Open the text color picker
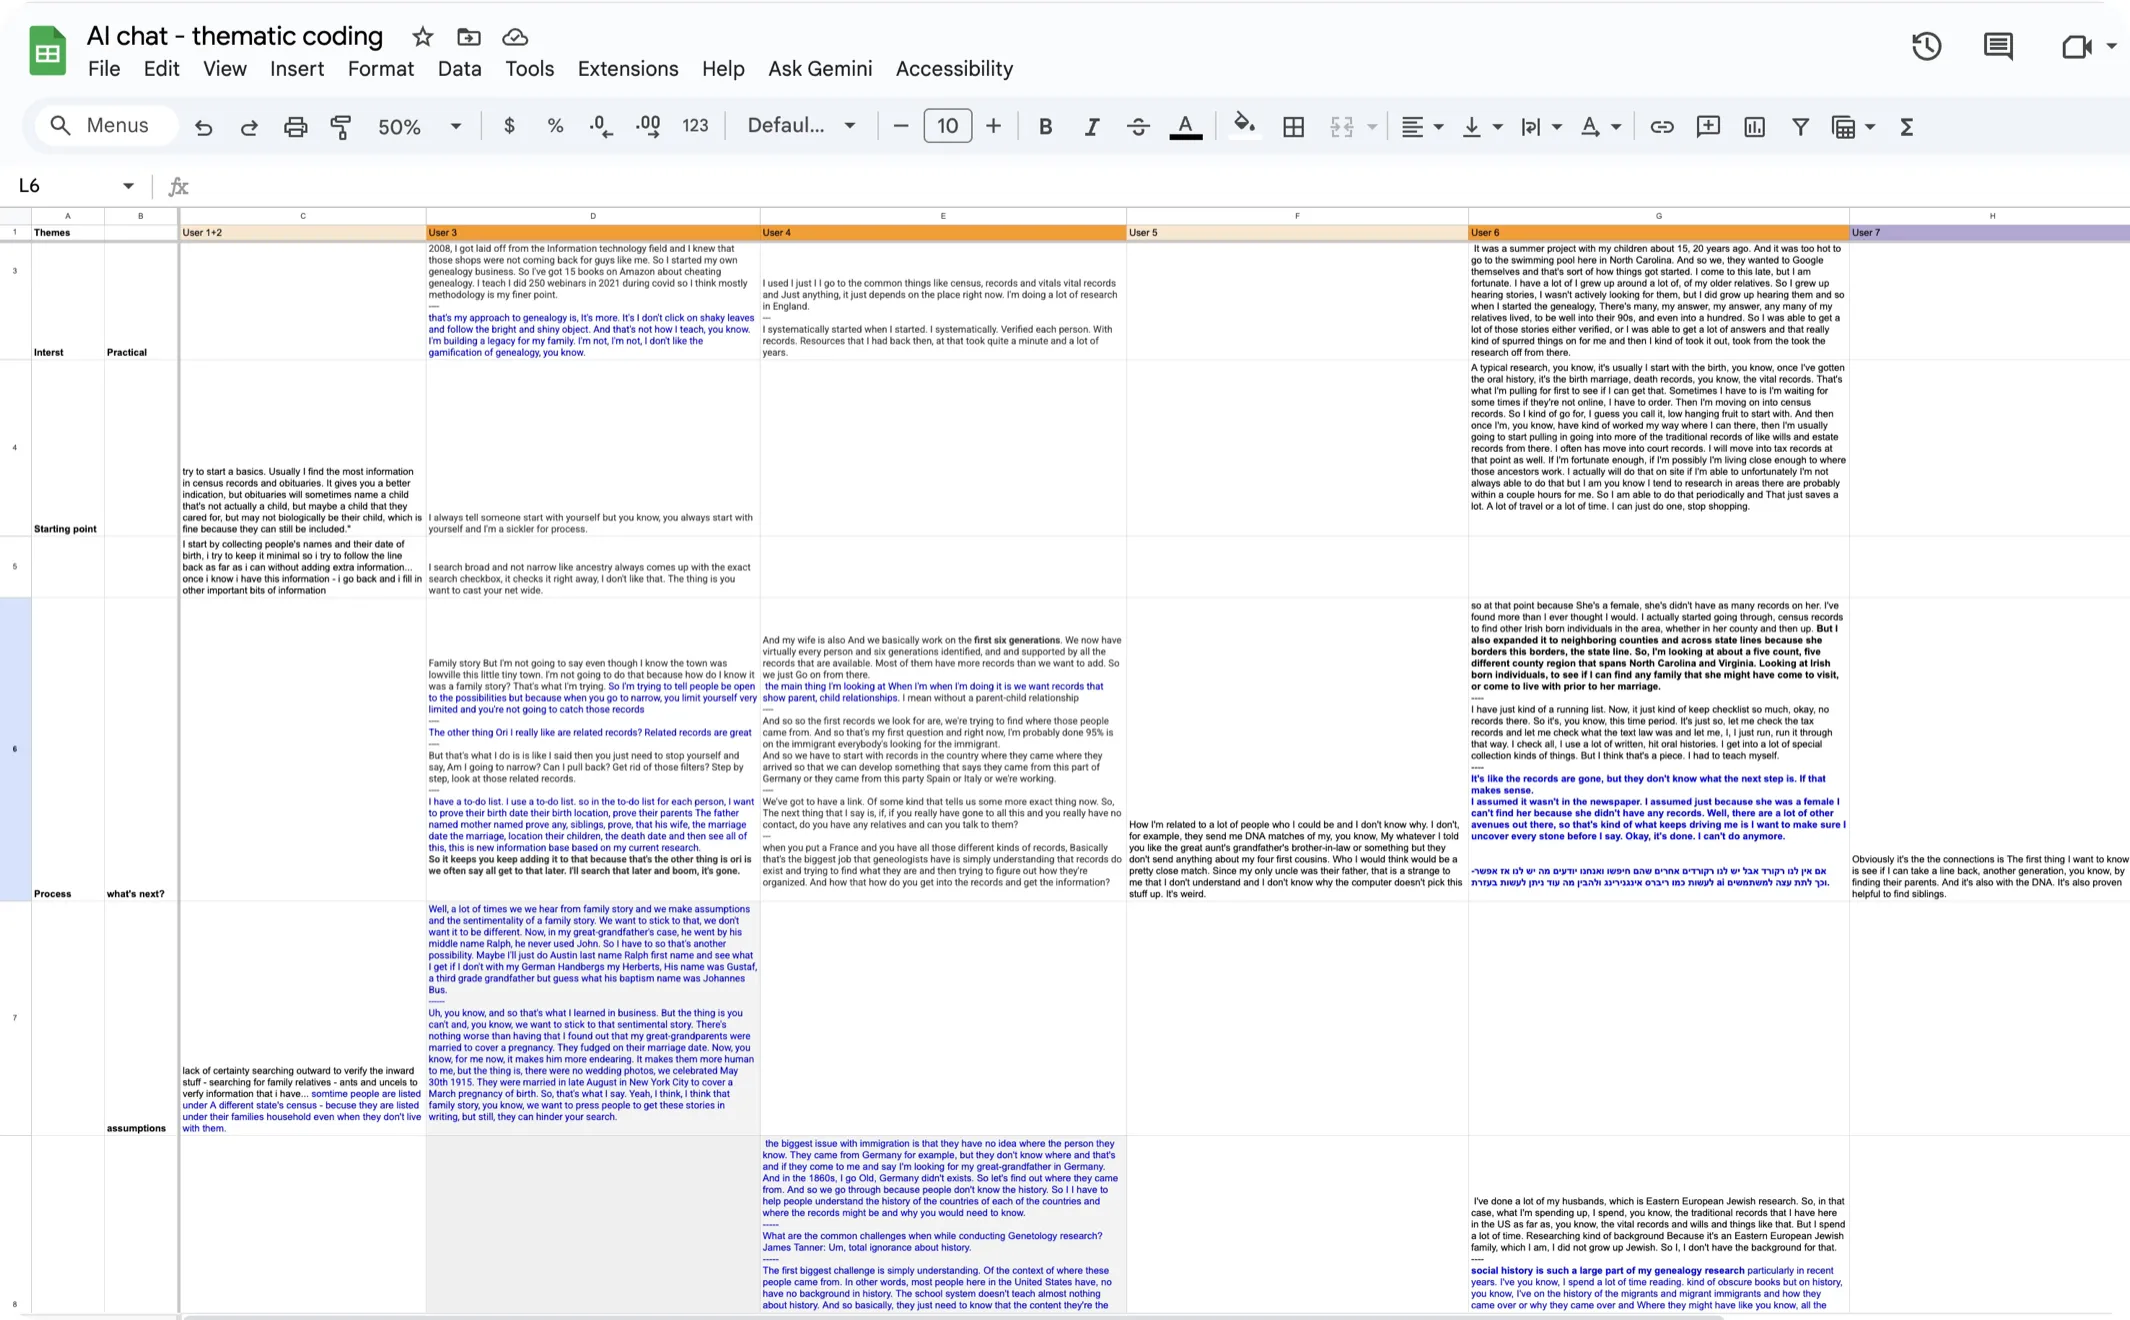This screenshot has height=1320, width=2130. [x=1185, y=126]
